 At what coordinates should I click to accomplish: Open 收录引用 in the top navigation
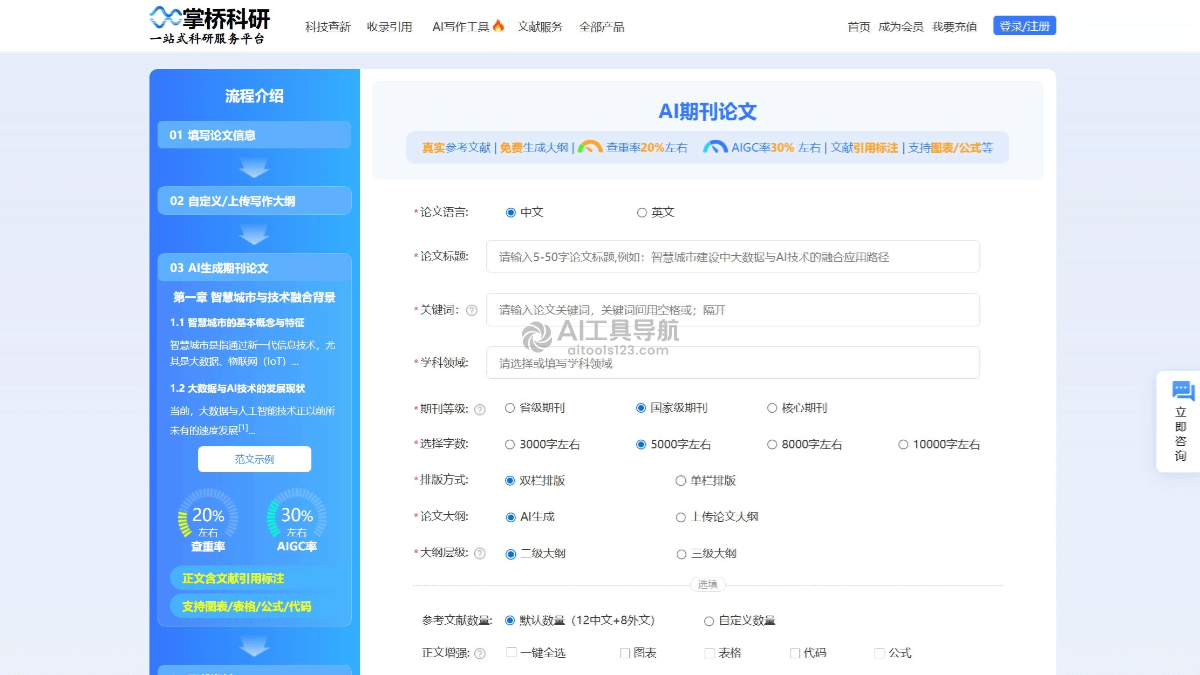click(389, 27)
